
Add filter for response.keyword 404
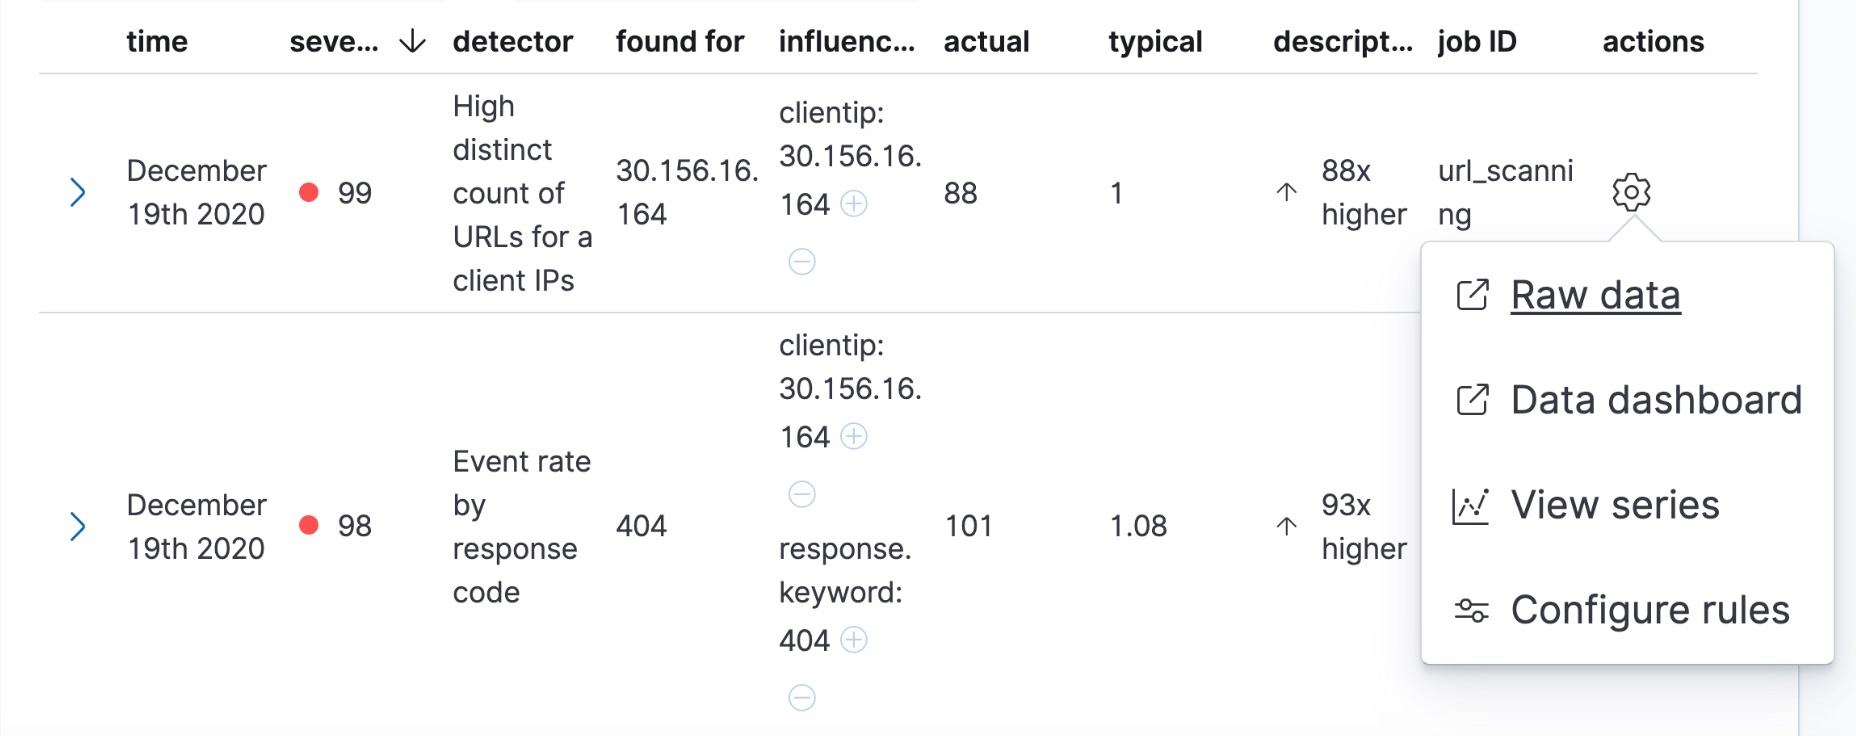(x=855, y=640)
